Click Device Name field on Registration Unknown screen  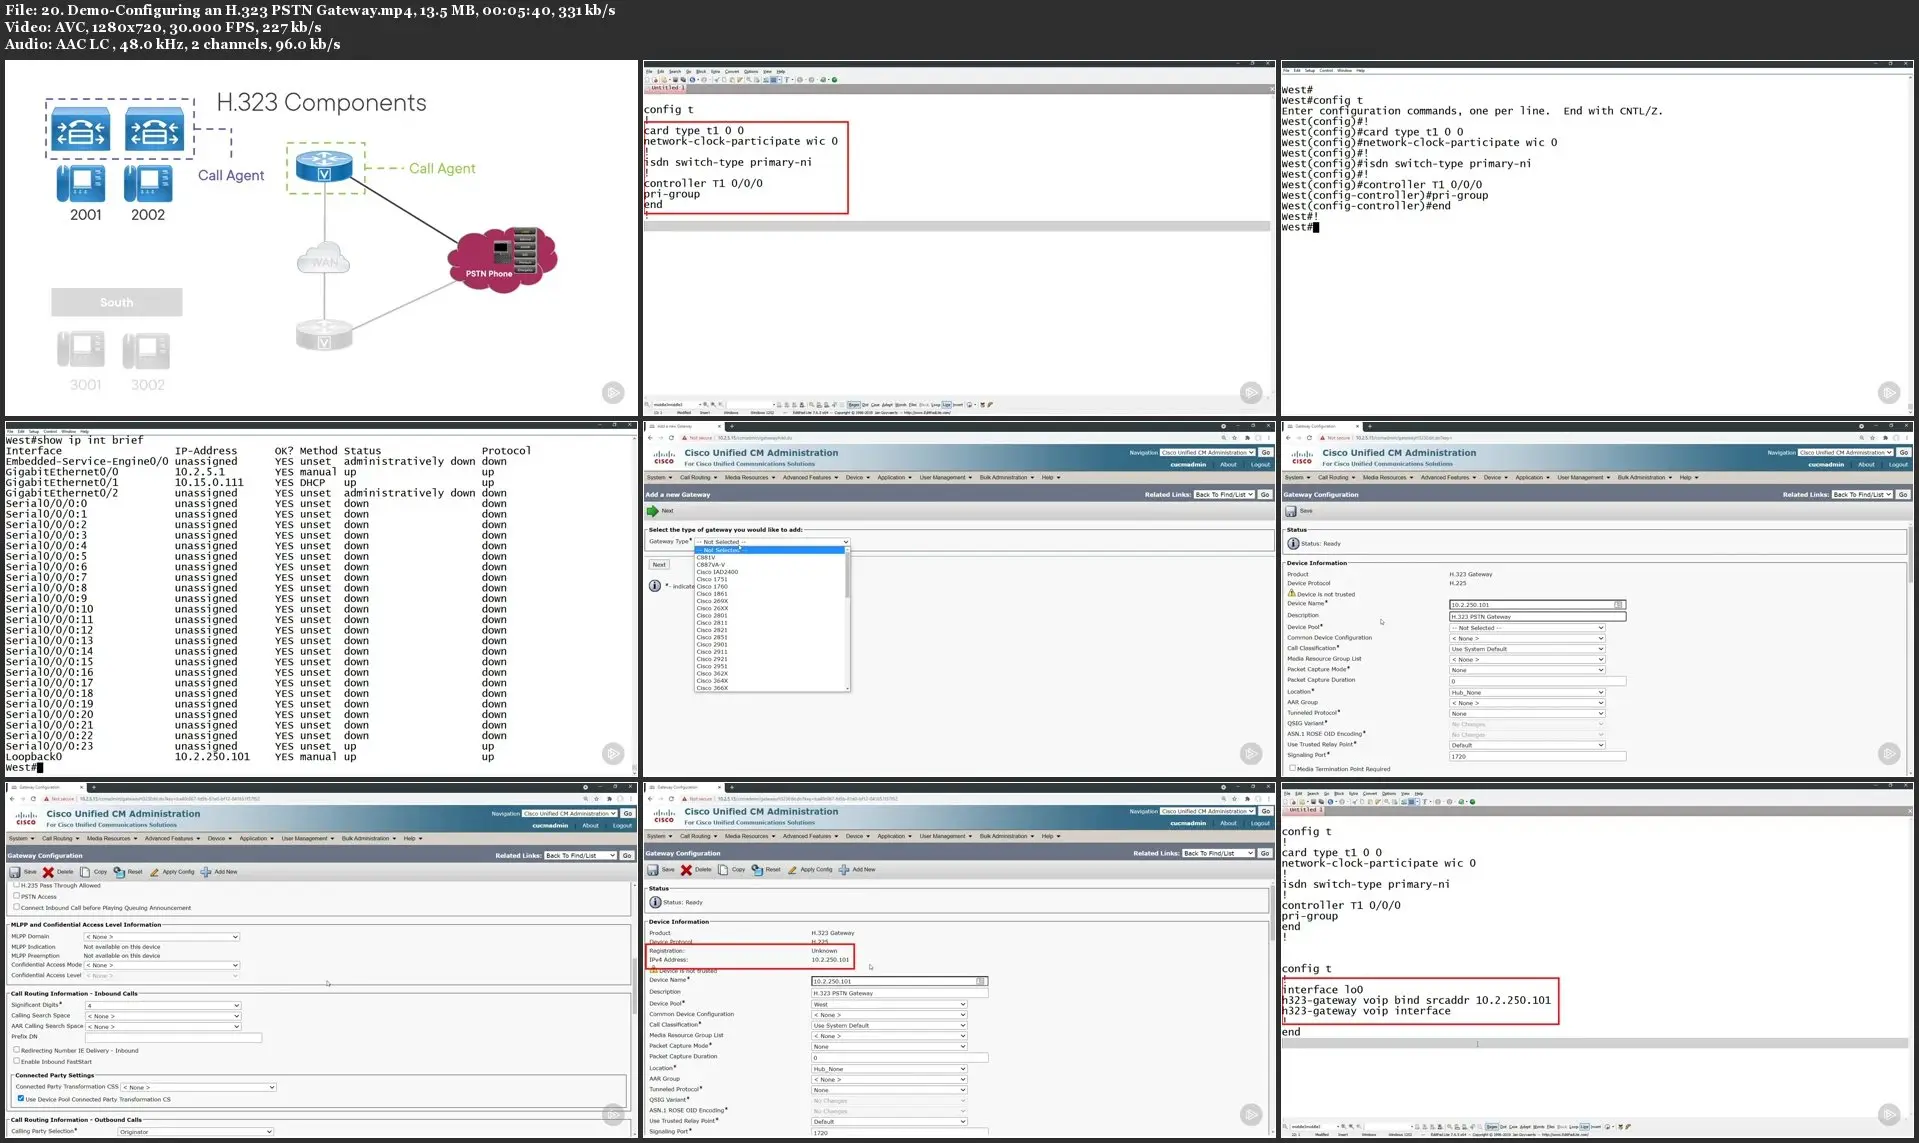point(899,981)
